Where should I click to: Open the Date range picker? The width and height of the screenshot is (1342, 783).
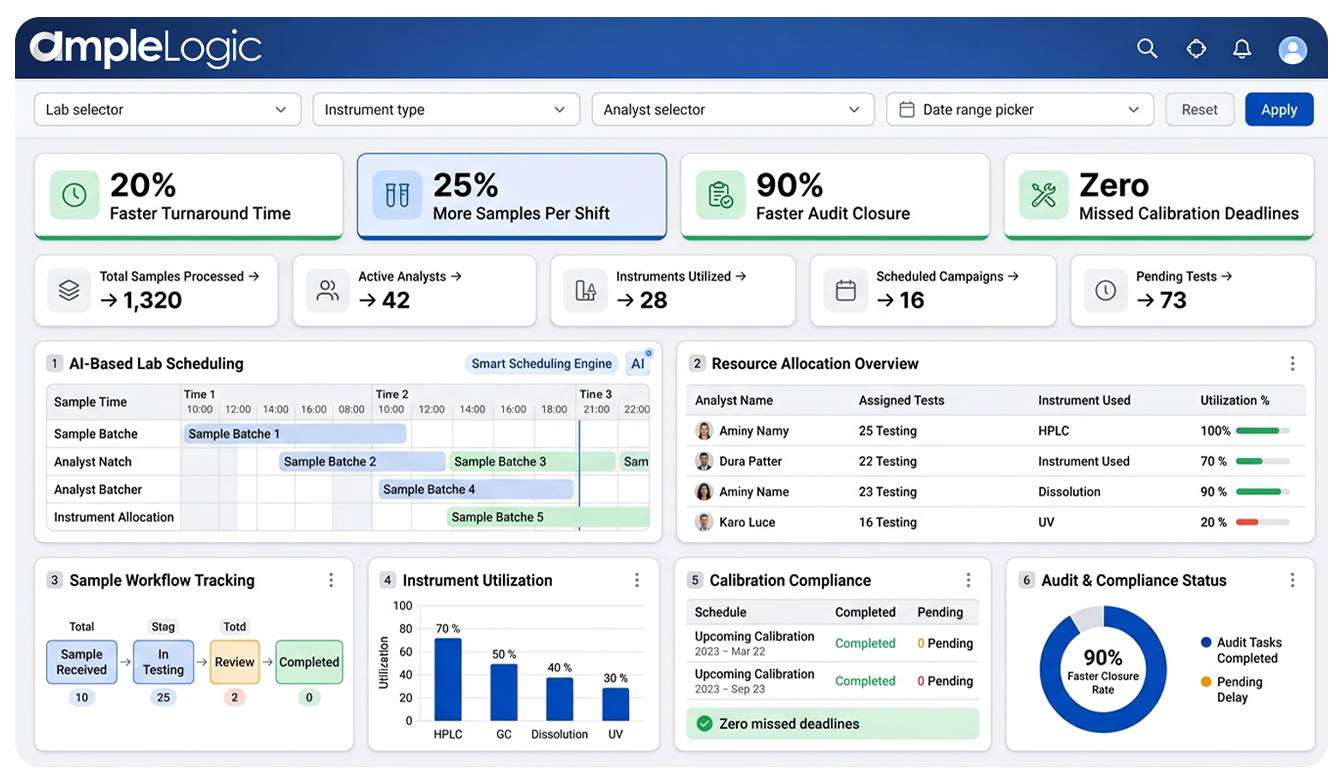tap(1019, 110)
